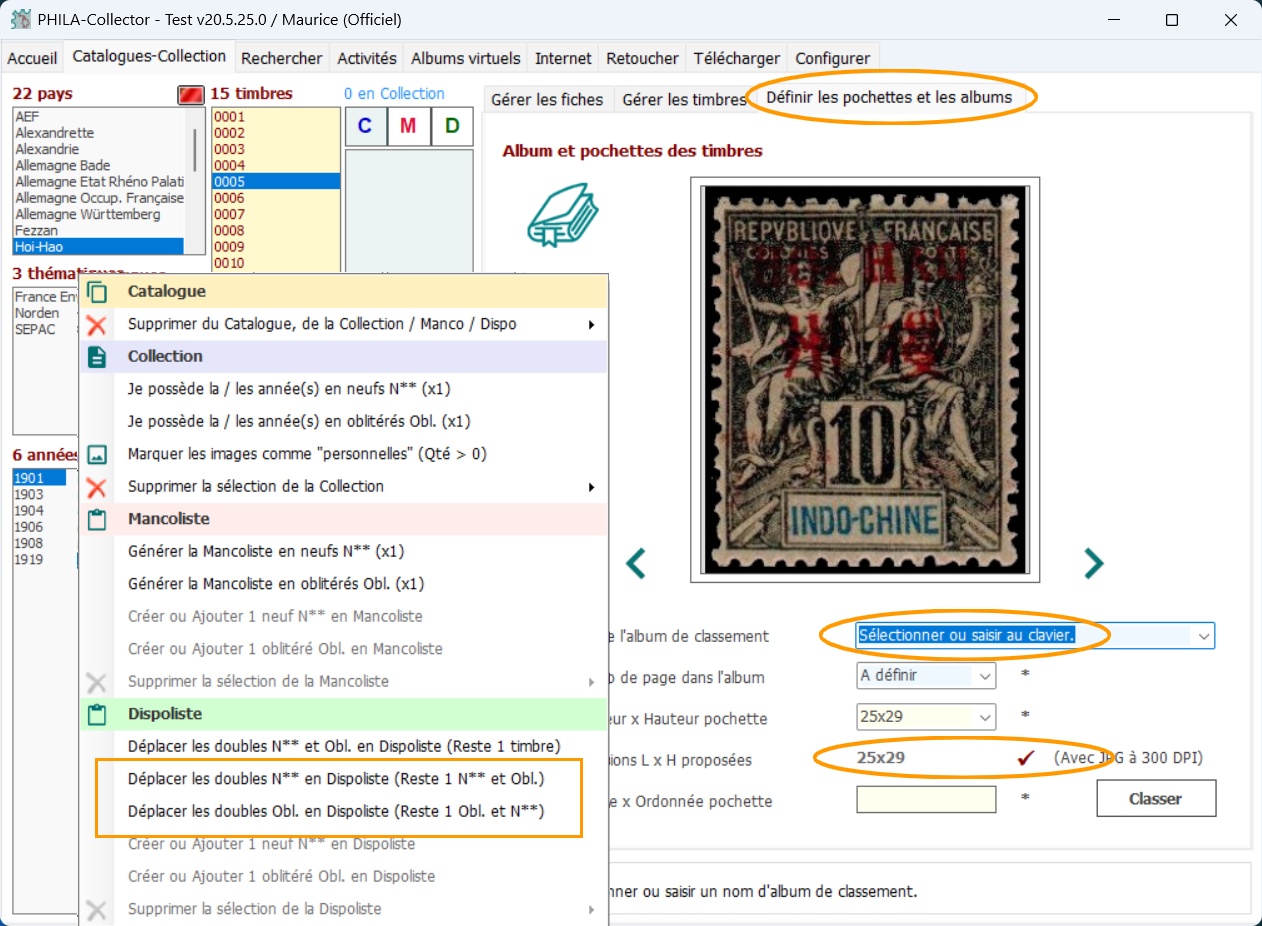Image resolution: width=1262 pixels, height=926 pixels.
Task: Choose Je possède en neufs N** (x1)
Action: point(343,389)
